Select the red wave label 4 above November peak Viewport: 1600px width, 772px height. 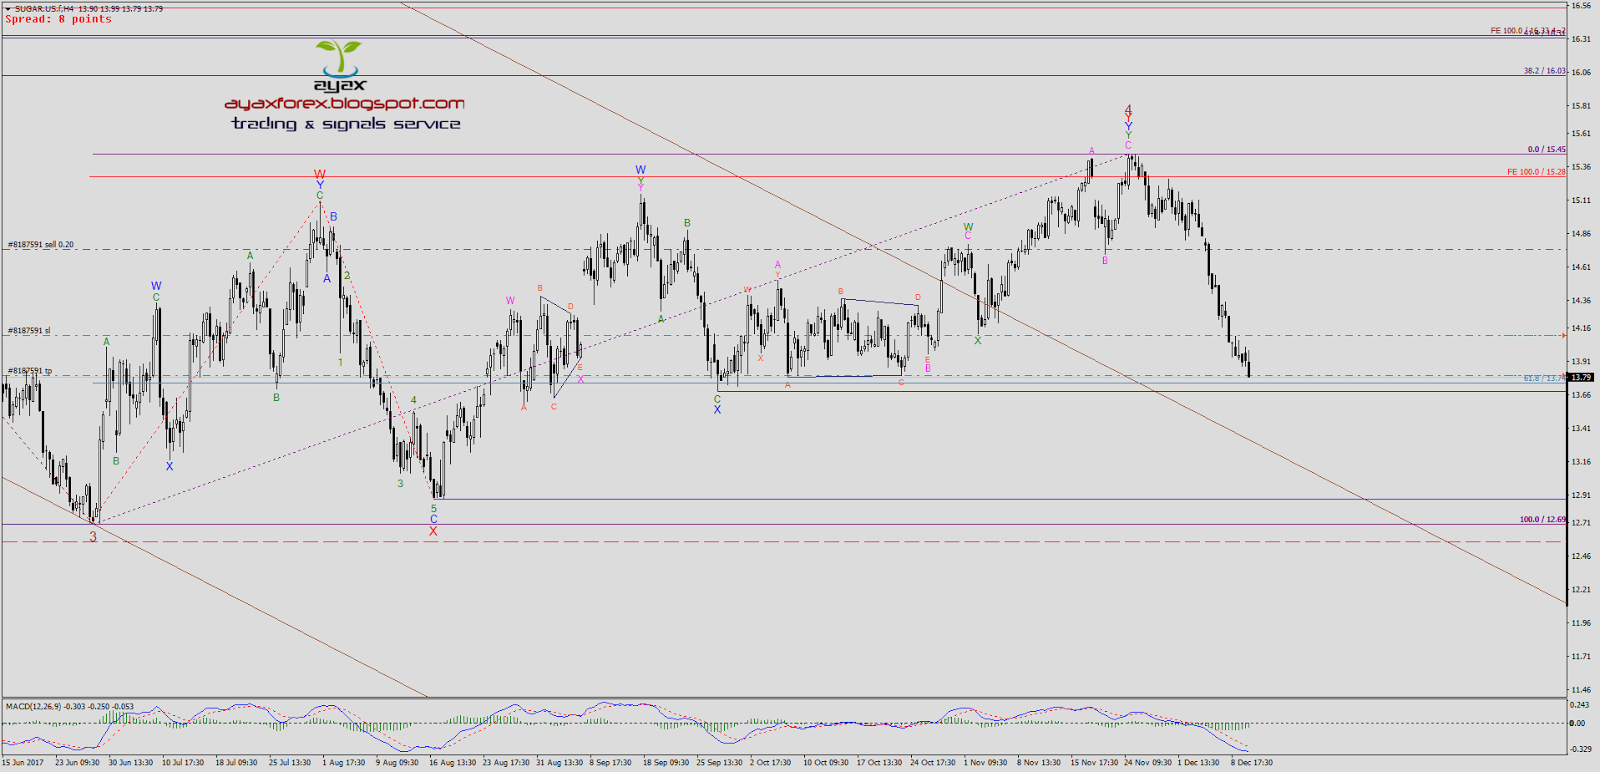[x=1128, y=110]
